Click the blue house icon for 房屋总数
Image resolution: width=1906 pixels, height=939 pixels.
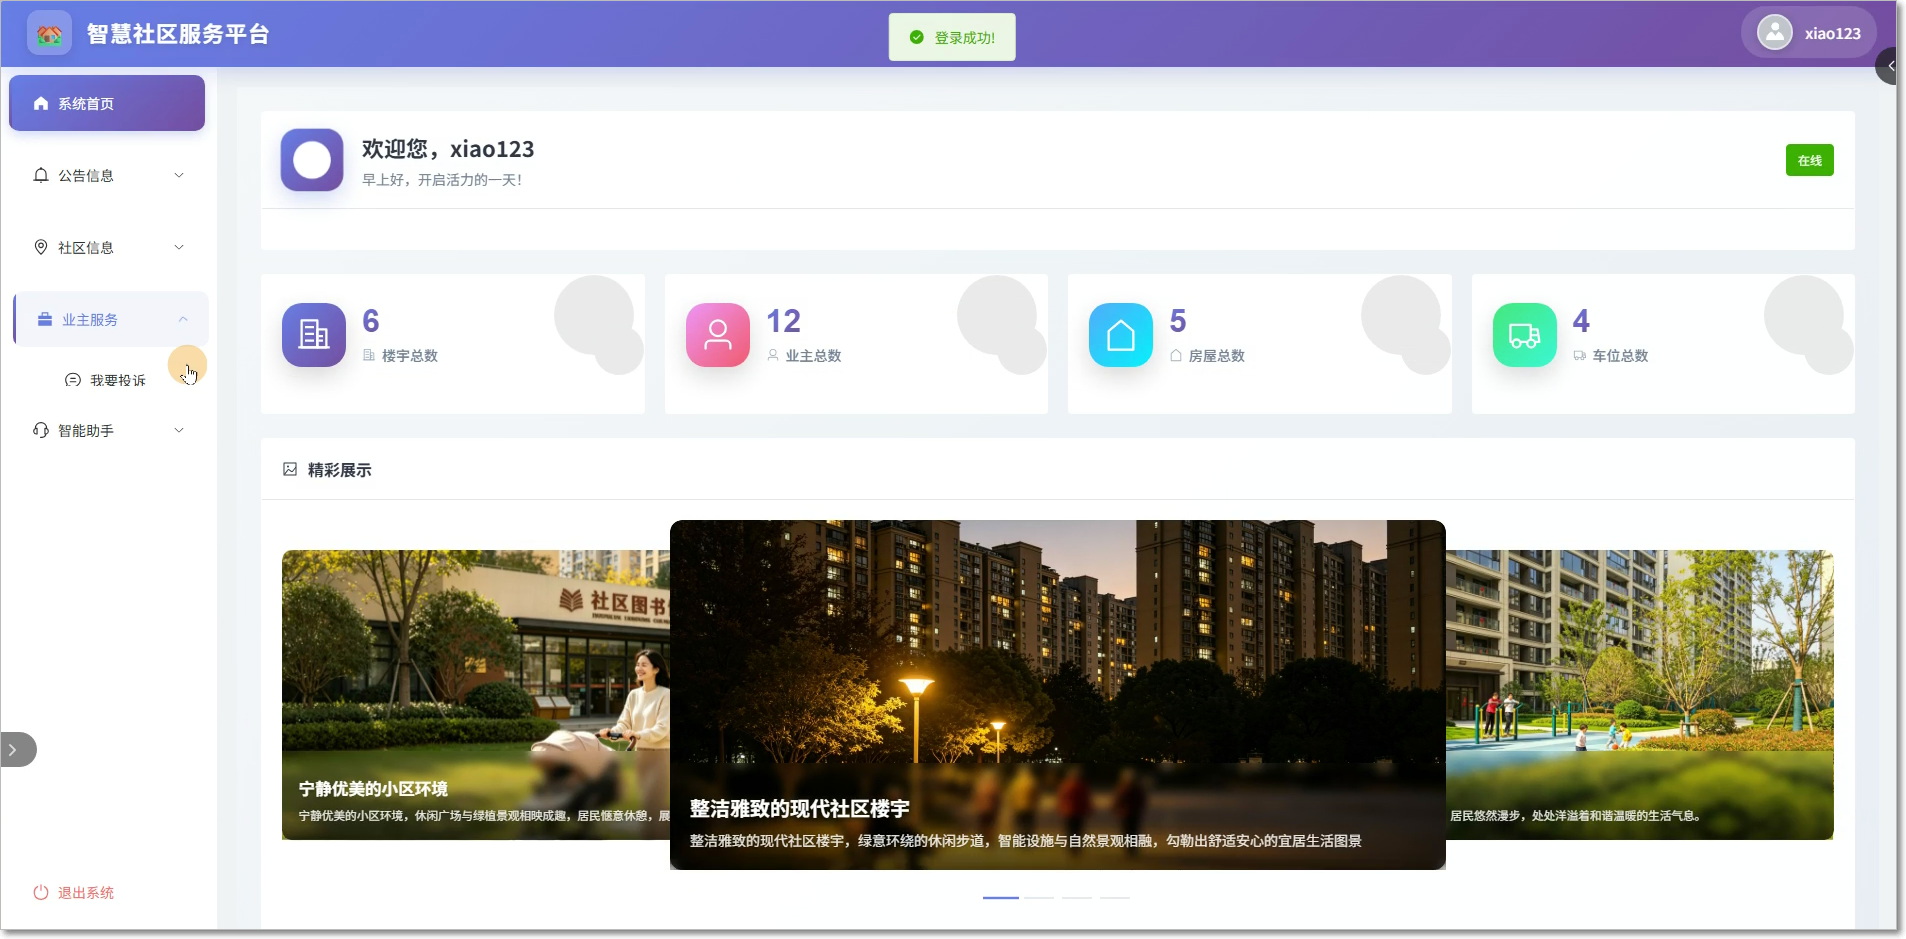[1121, 335]
